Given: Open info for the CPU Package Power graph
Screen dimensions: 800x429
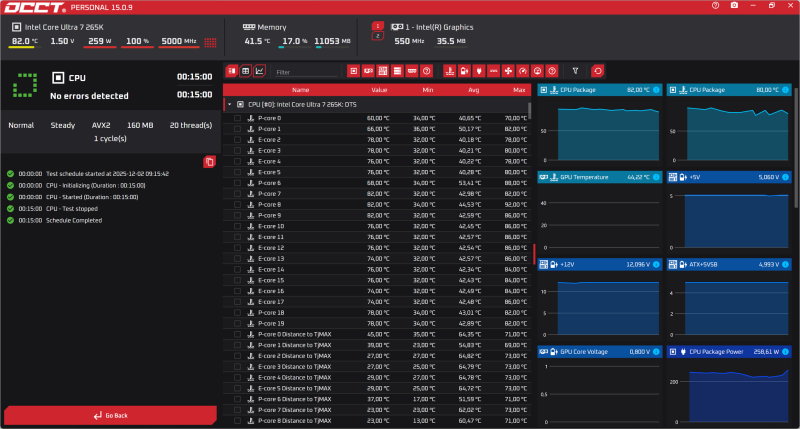Looking at the screenshot, I should click(785, 351).
